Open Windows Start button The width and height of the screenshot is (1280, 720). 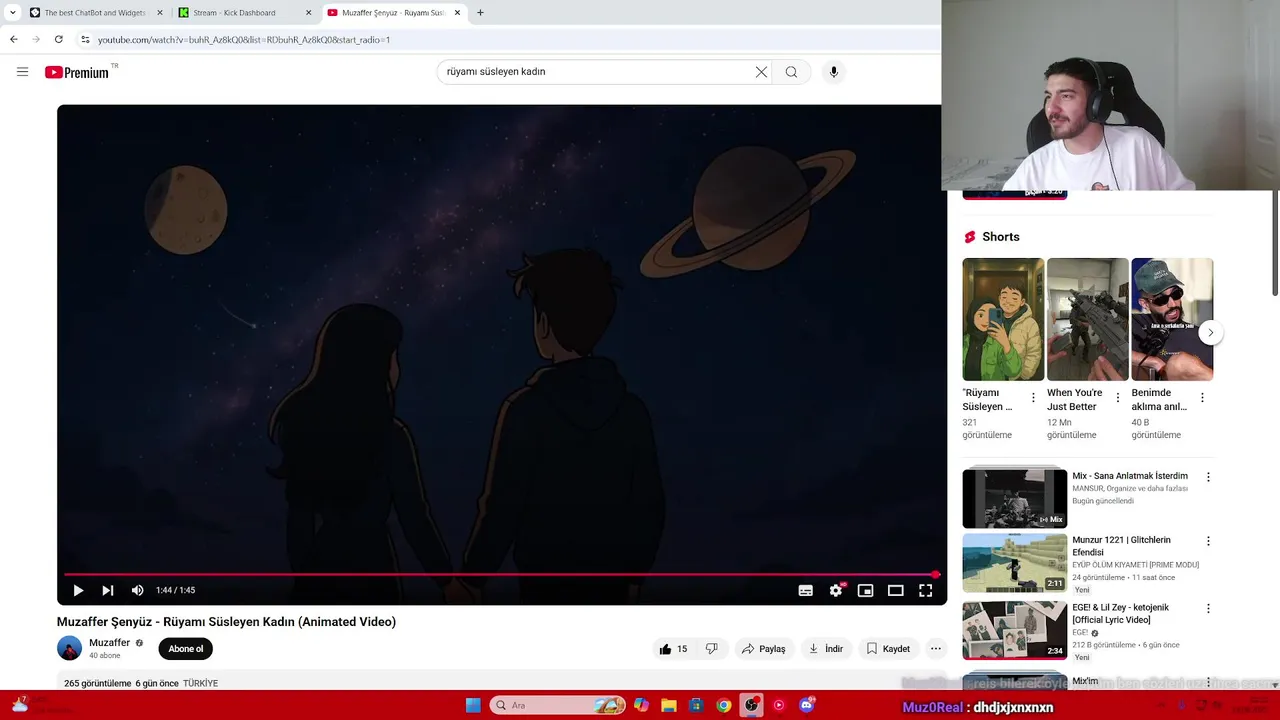pos(473,705)
